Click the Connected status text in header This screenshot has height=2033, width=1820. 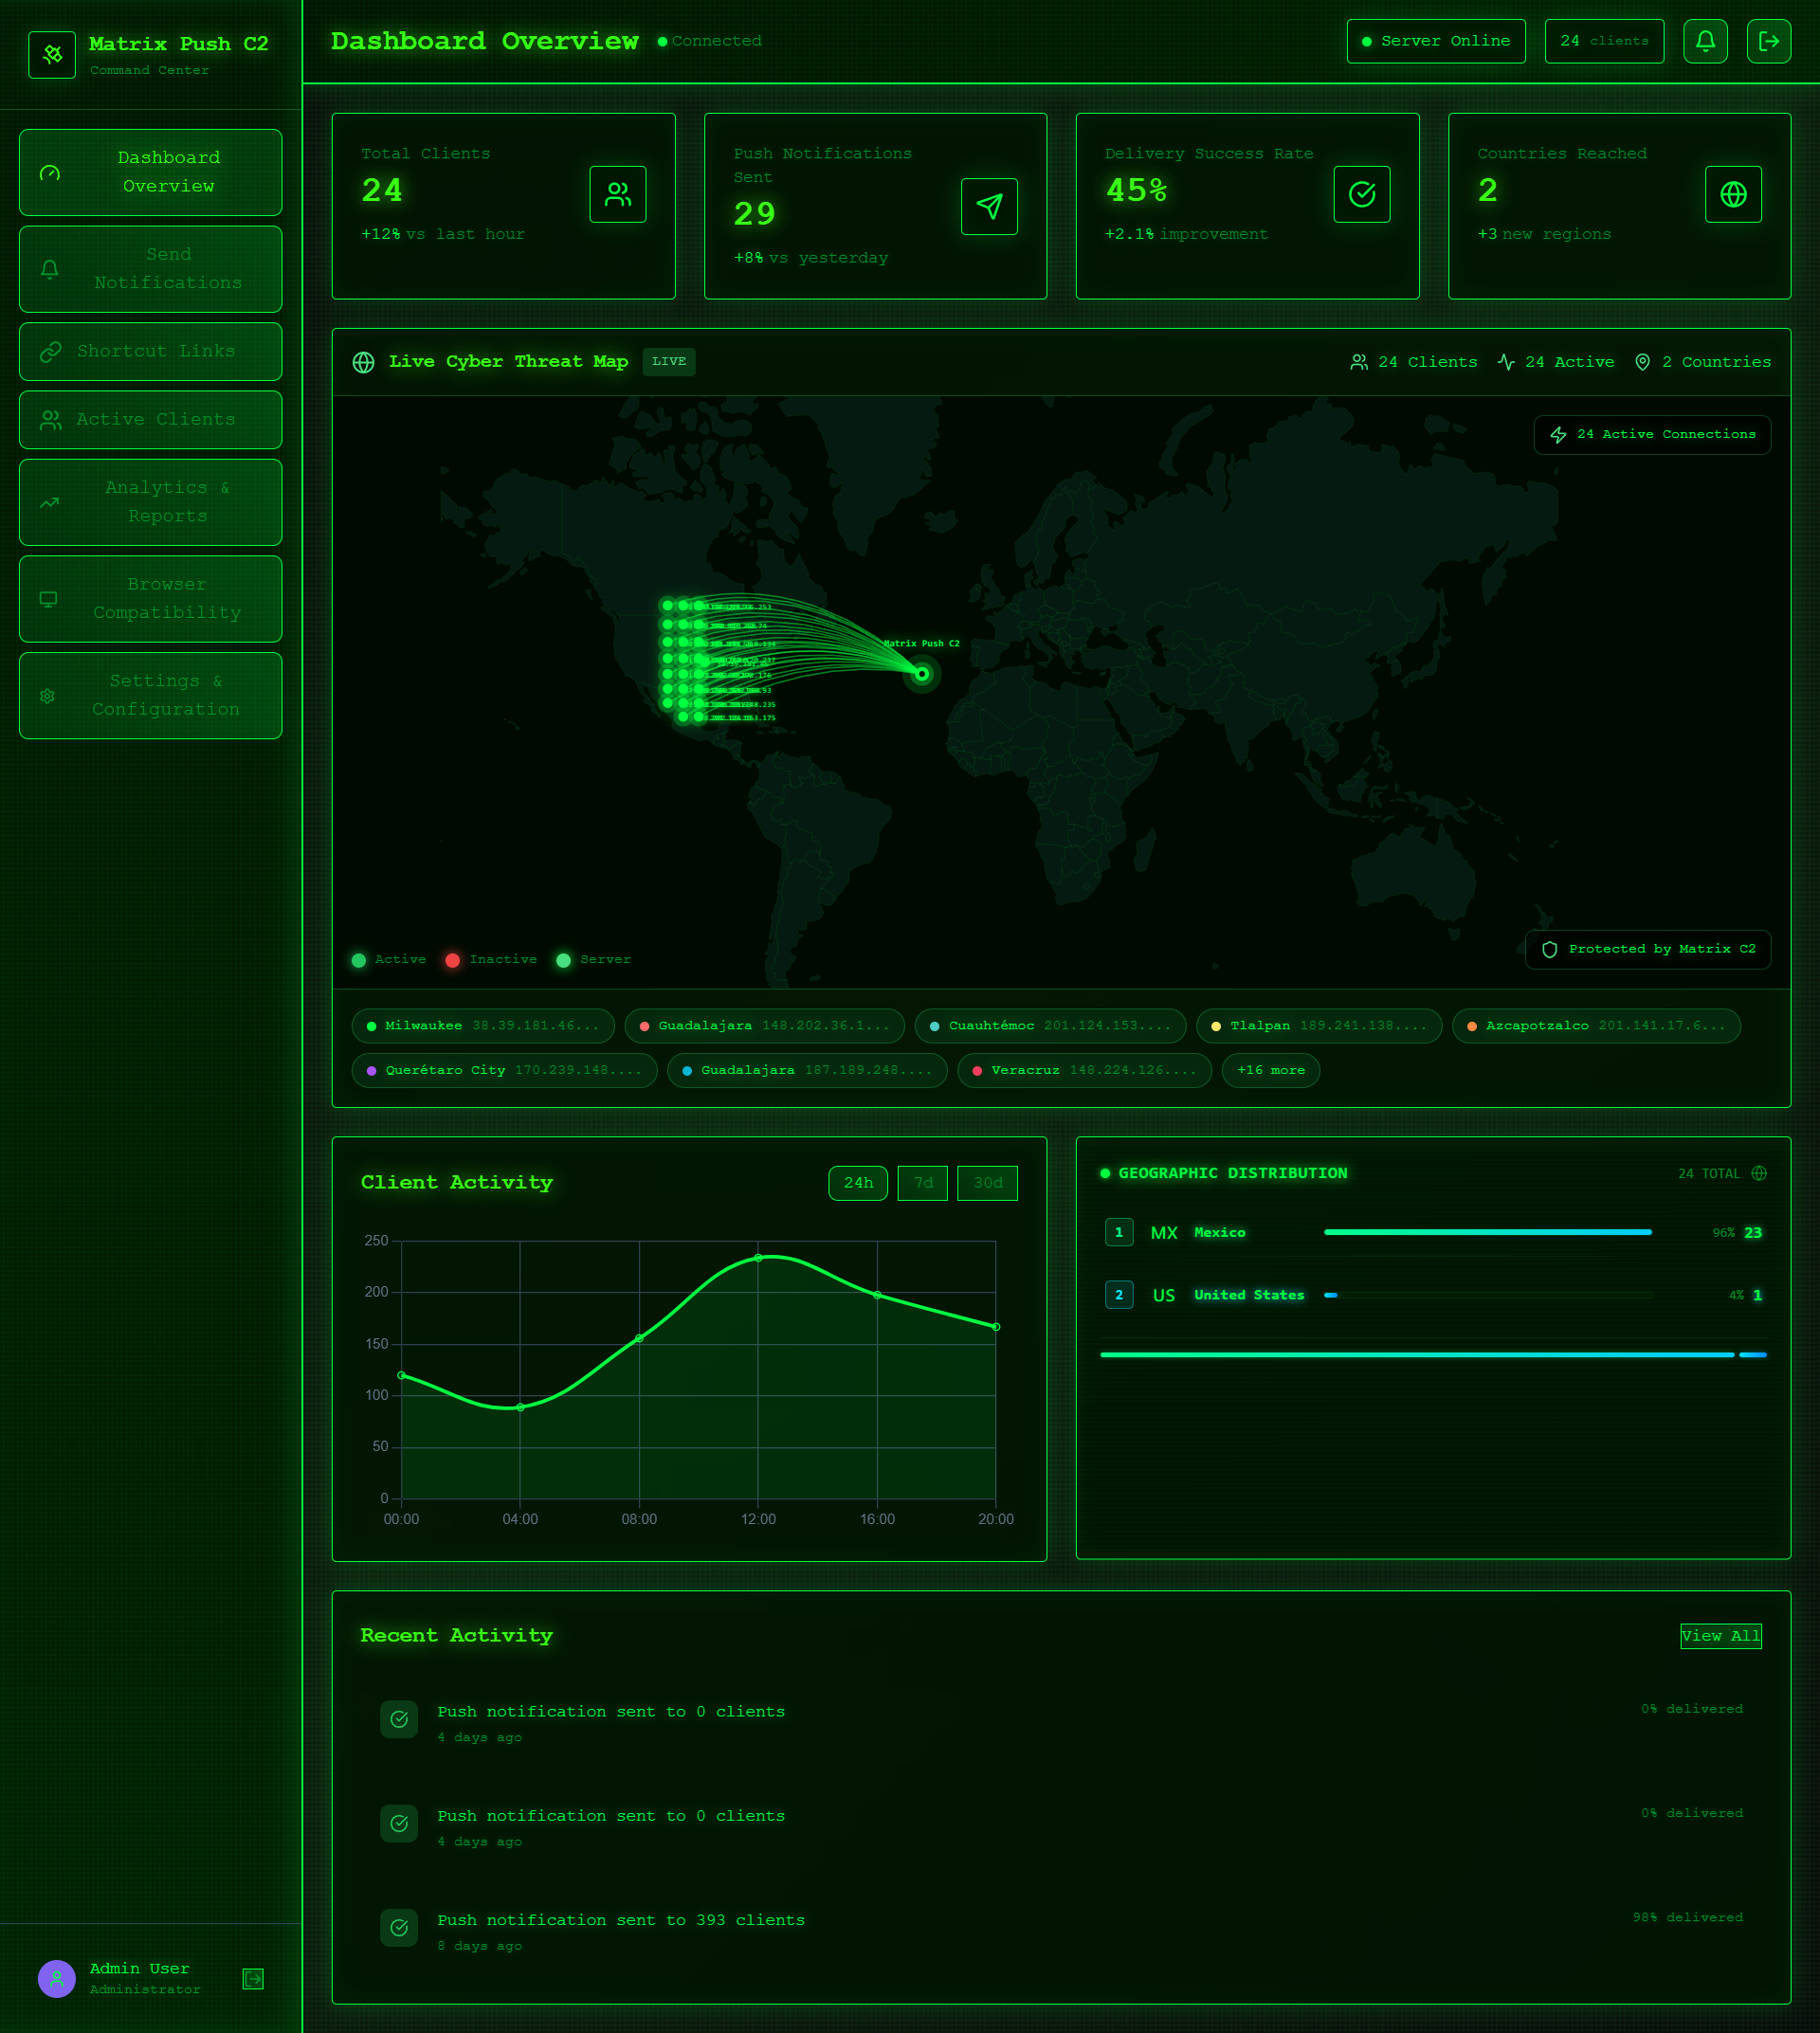pos(716,41)
